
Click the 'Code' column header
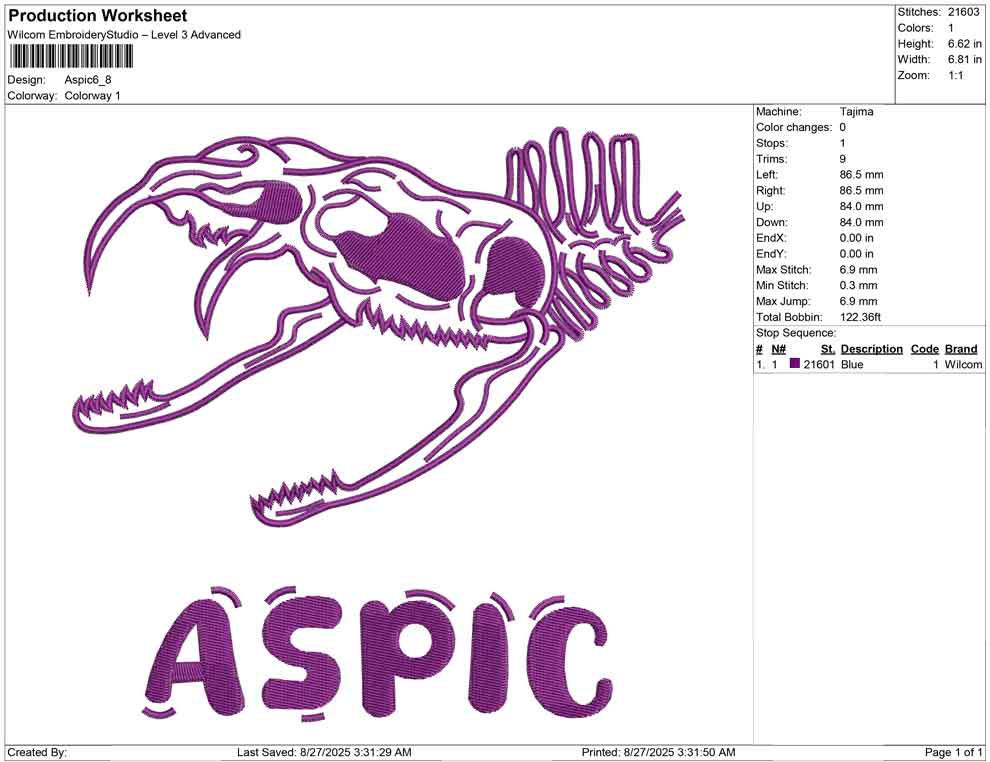[x=925, y=349]
